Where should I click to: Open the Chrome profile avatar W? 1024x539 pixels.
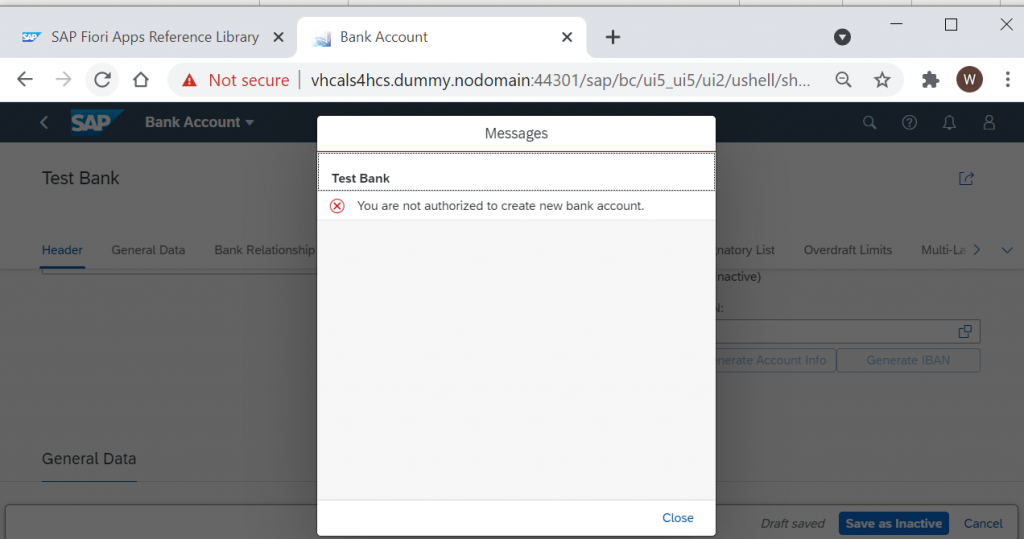(x=969, y=80)
